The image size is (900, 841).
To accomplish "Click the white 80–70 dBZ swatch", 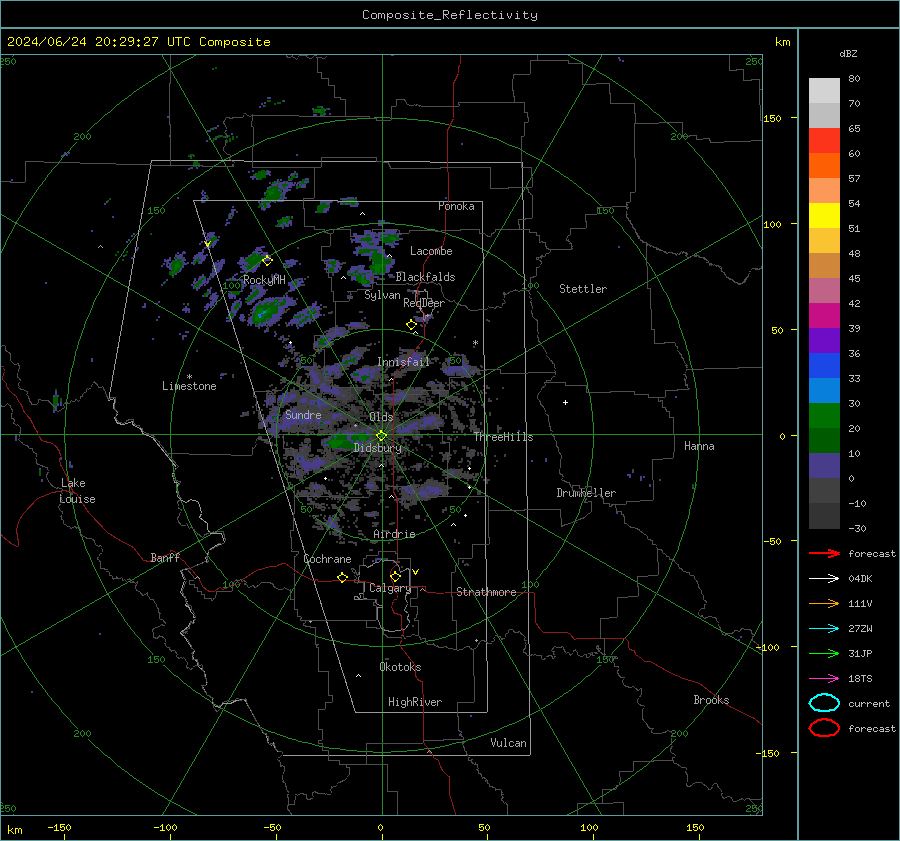I will (824, 91).
